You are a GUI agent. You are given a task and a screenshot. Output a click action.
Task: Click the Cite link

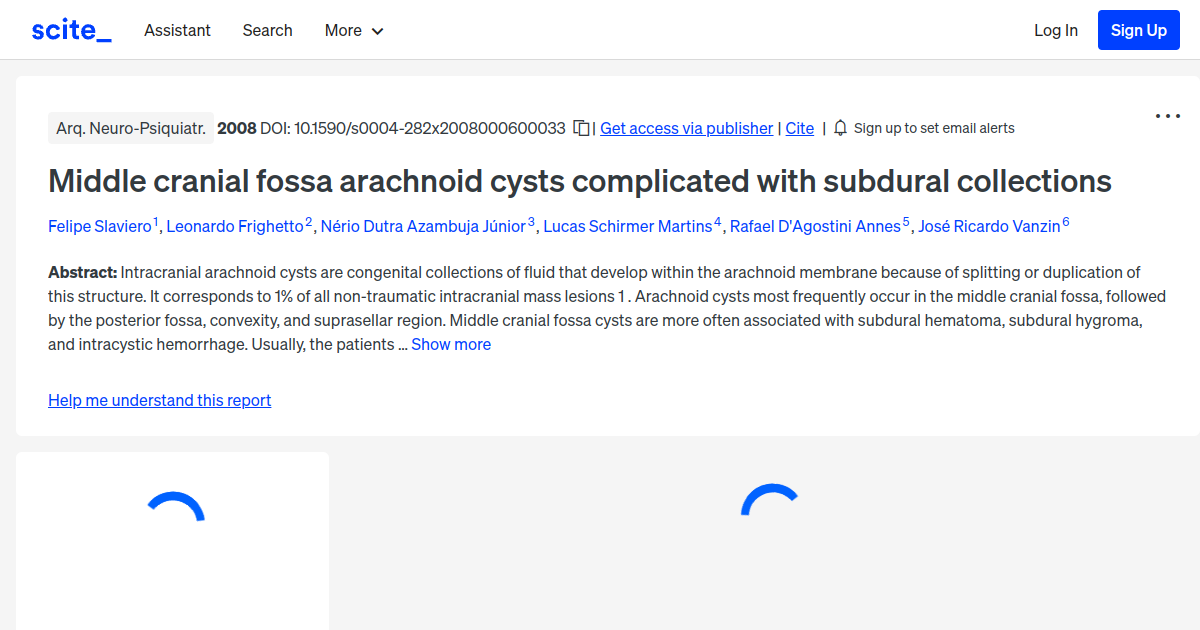[x=799, y=128]
